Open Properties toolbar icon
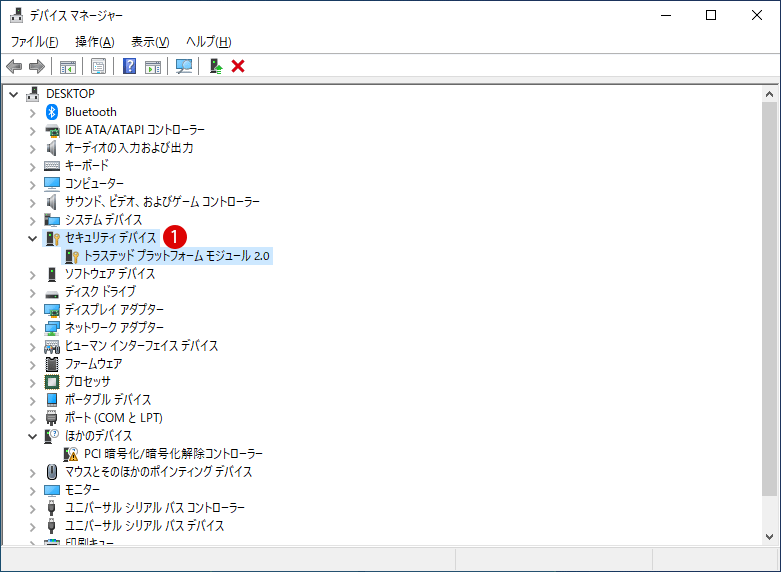 click(x=99, y=66)
